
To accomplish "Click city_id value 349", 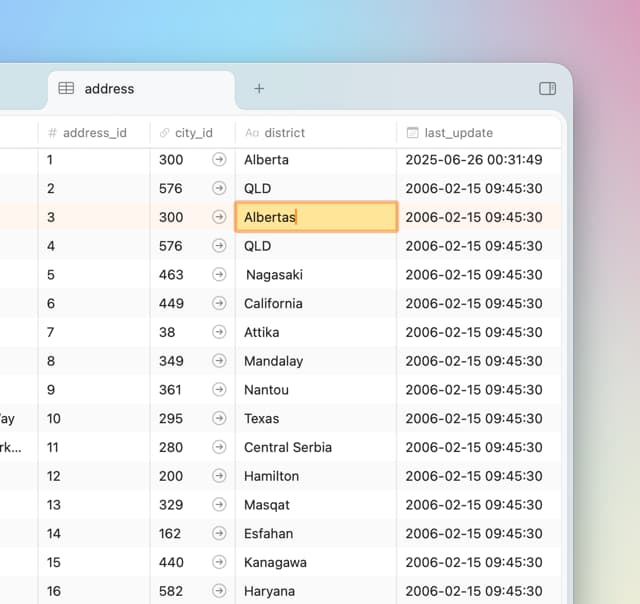I will tap(171, 361).
